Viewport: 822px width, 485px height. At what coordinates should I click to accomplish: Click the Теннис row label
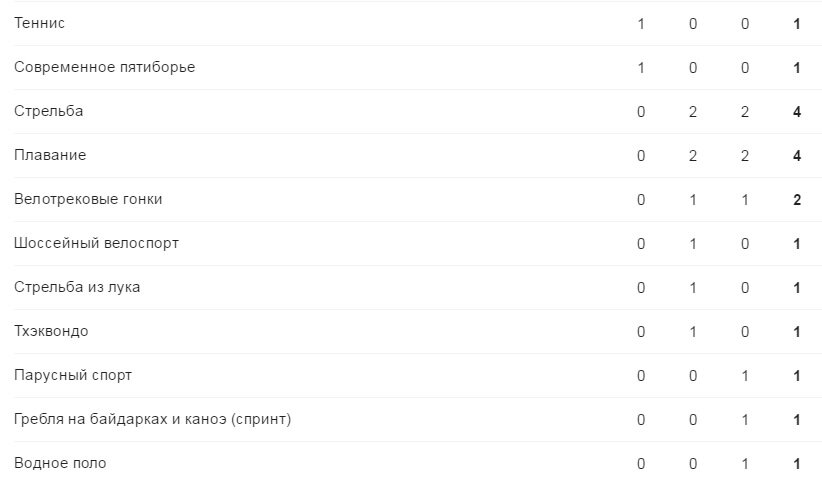[39, 23]
